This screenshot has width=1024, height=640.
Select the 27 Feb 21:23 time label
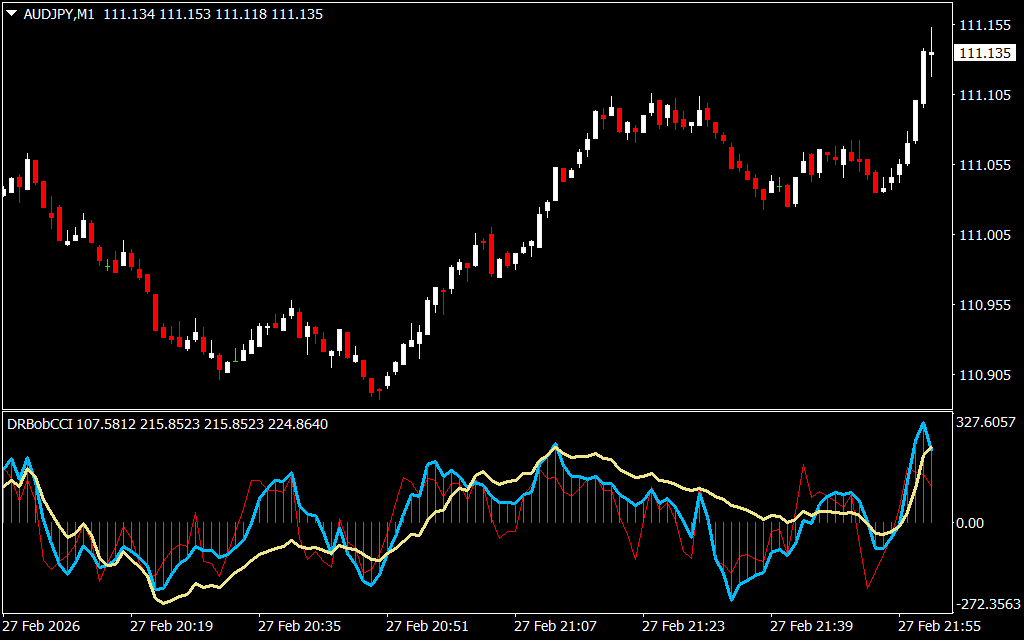(x=683, y=625)
